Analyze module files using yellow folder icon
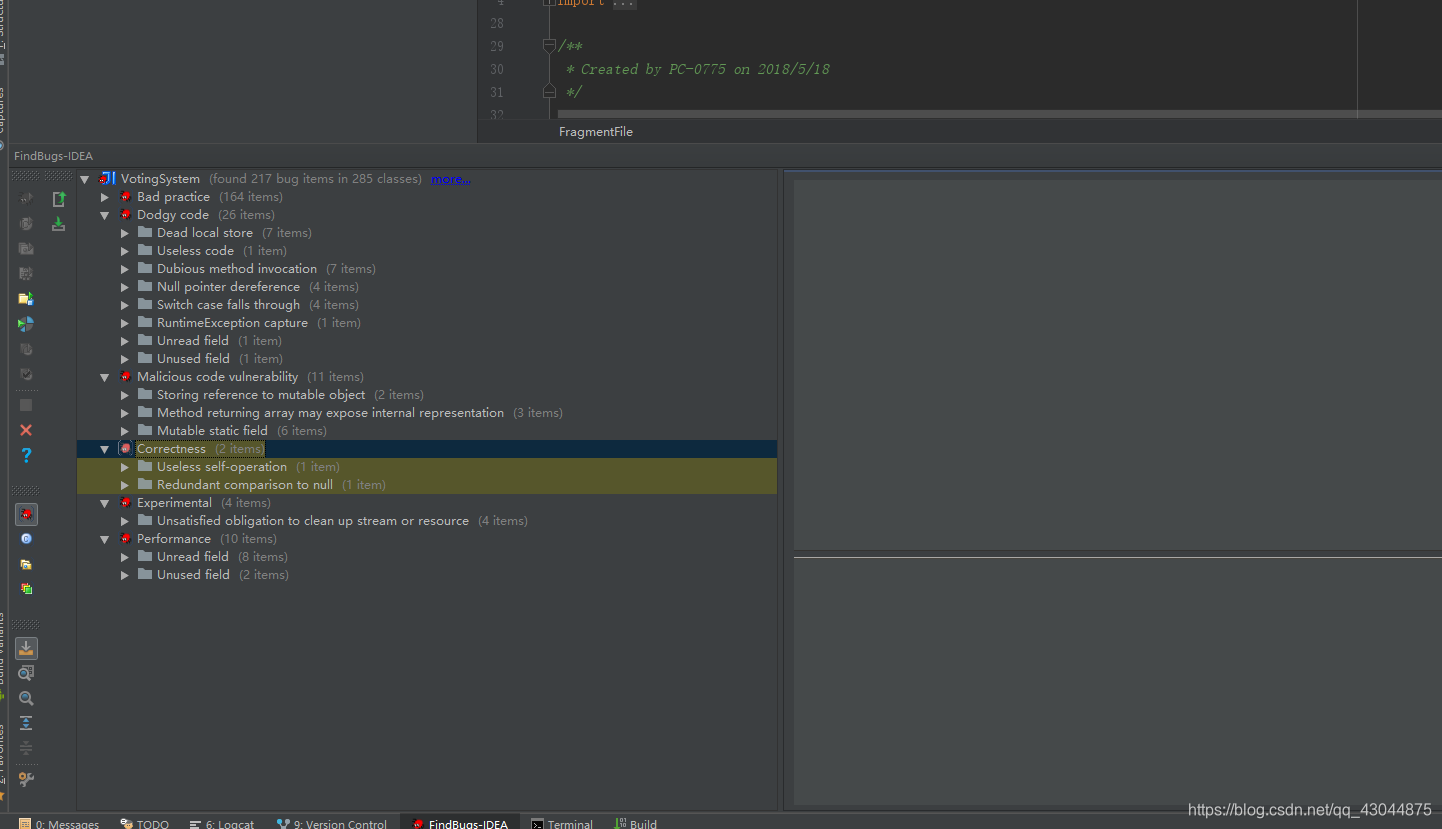The image size is (1442, 829). [26, 299]
